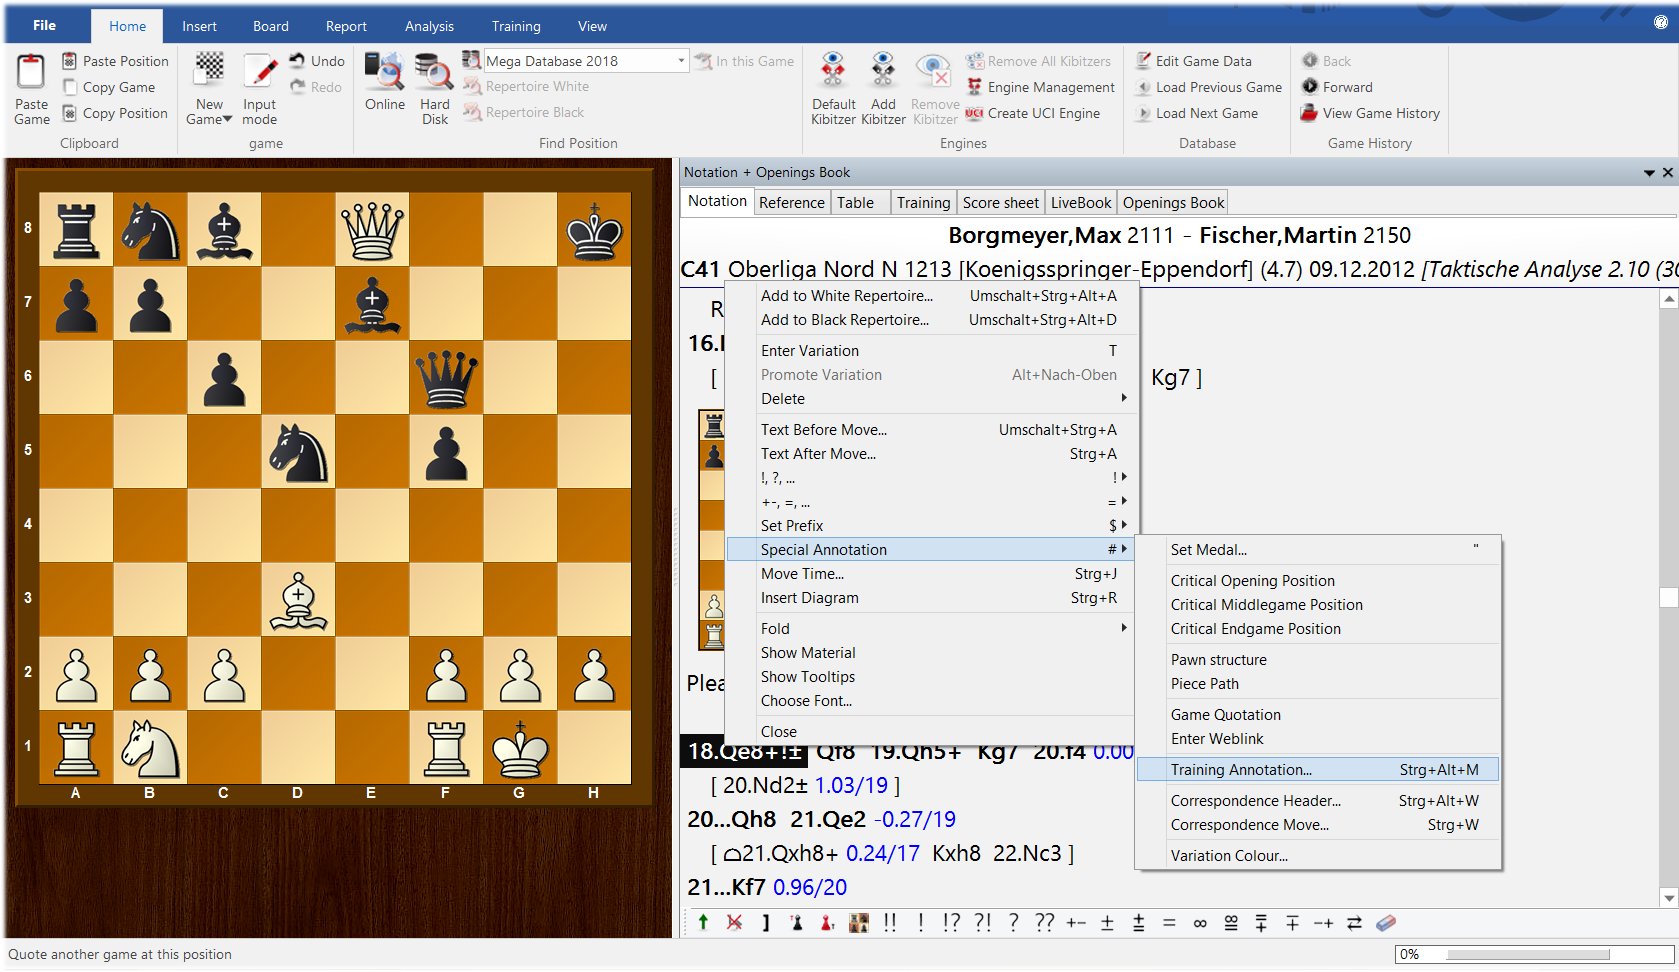Select Critical Middlegame Position

point(1266,604)
